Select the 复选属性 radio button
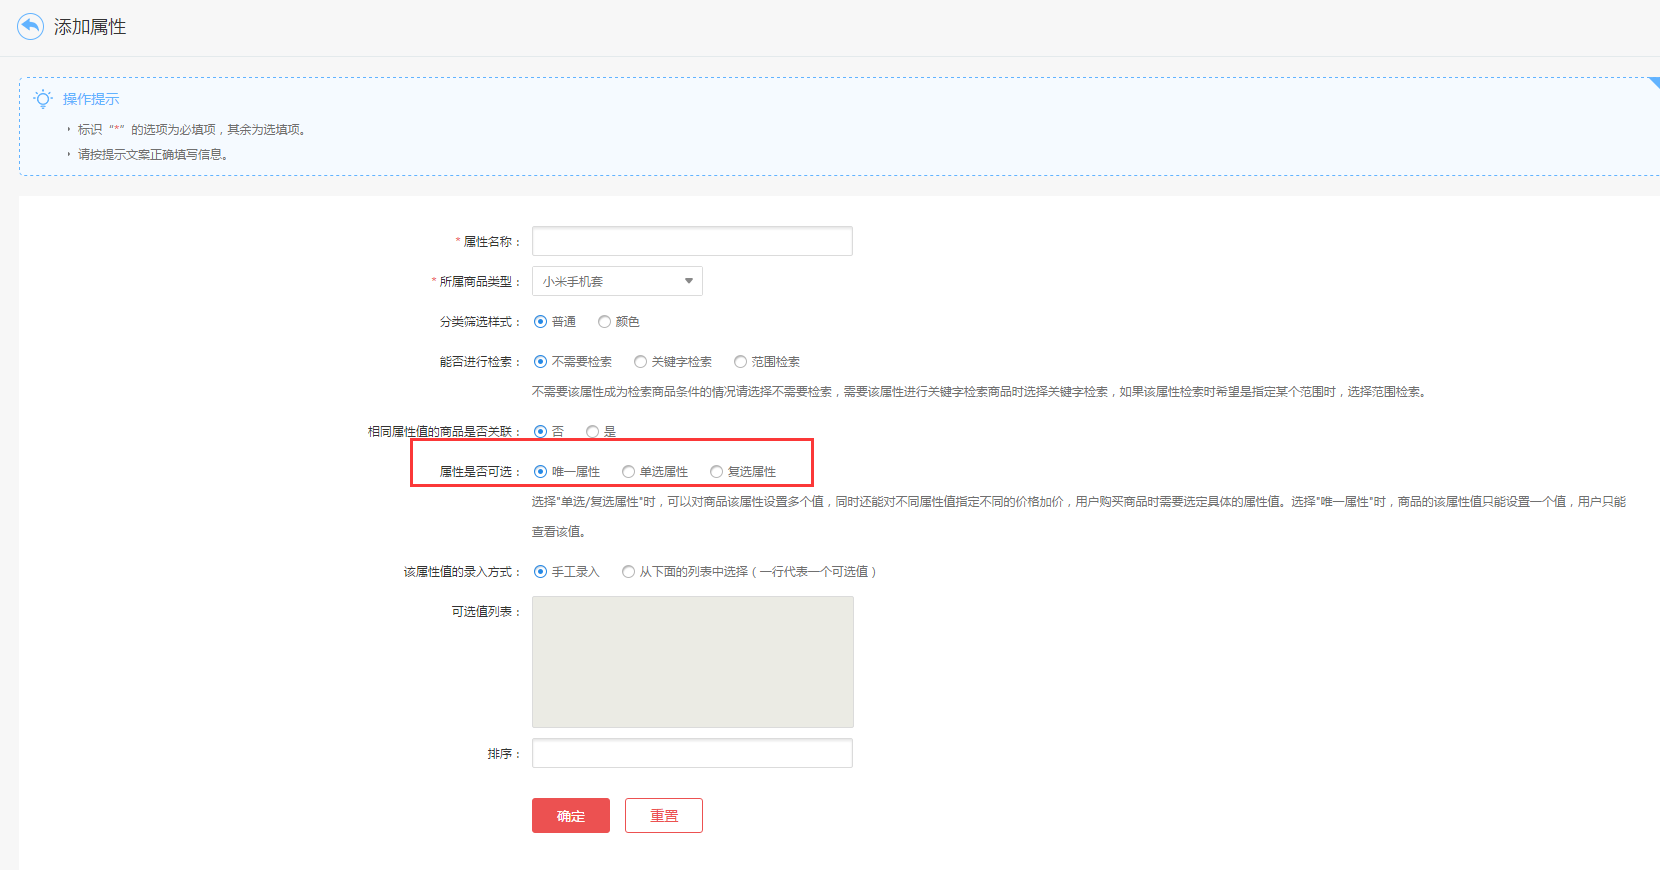 tap(716, 472)
